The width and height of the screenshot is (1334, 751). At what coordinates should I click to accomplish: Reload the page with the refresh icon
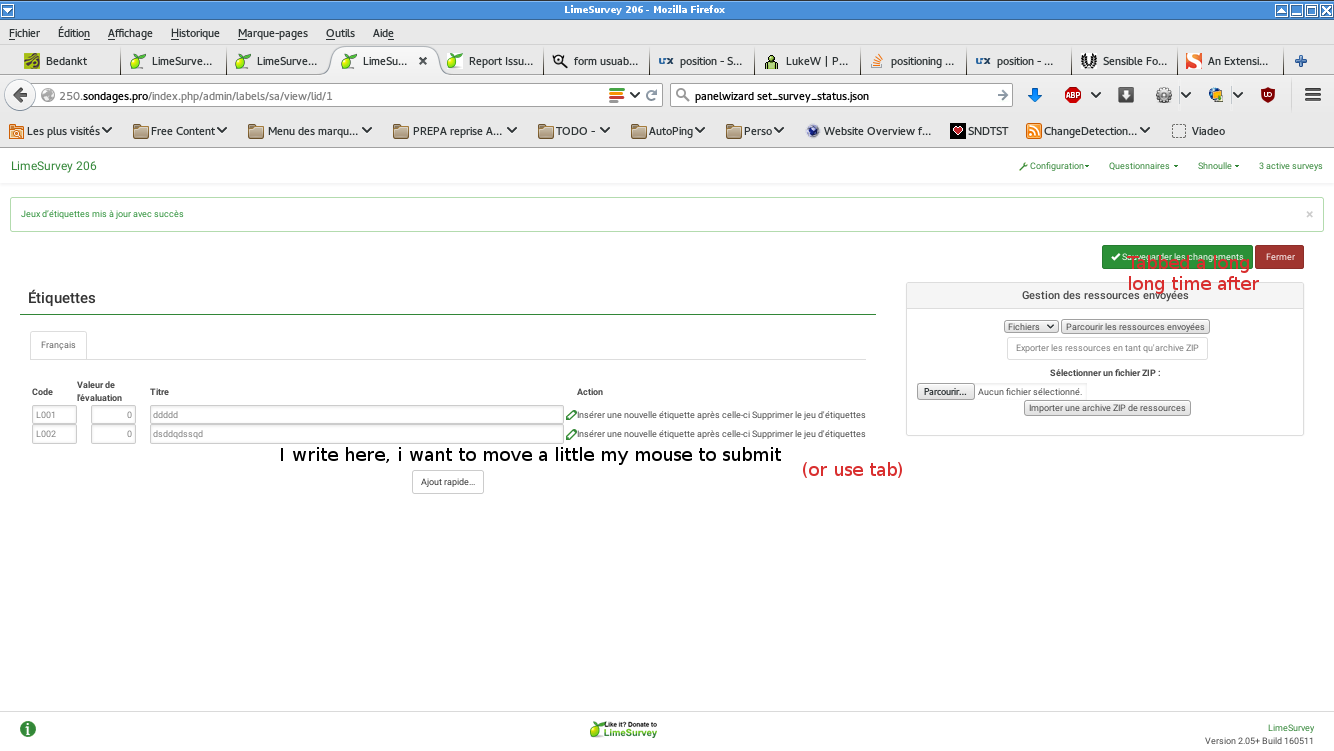tap(652, 96)
